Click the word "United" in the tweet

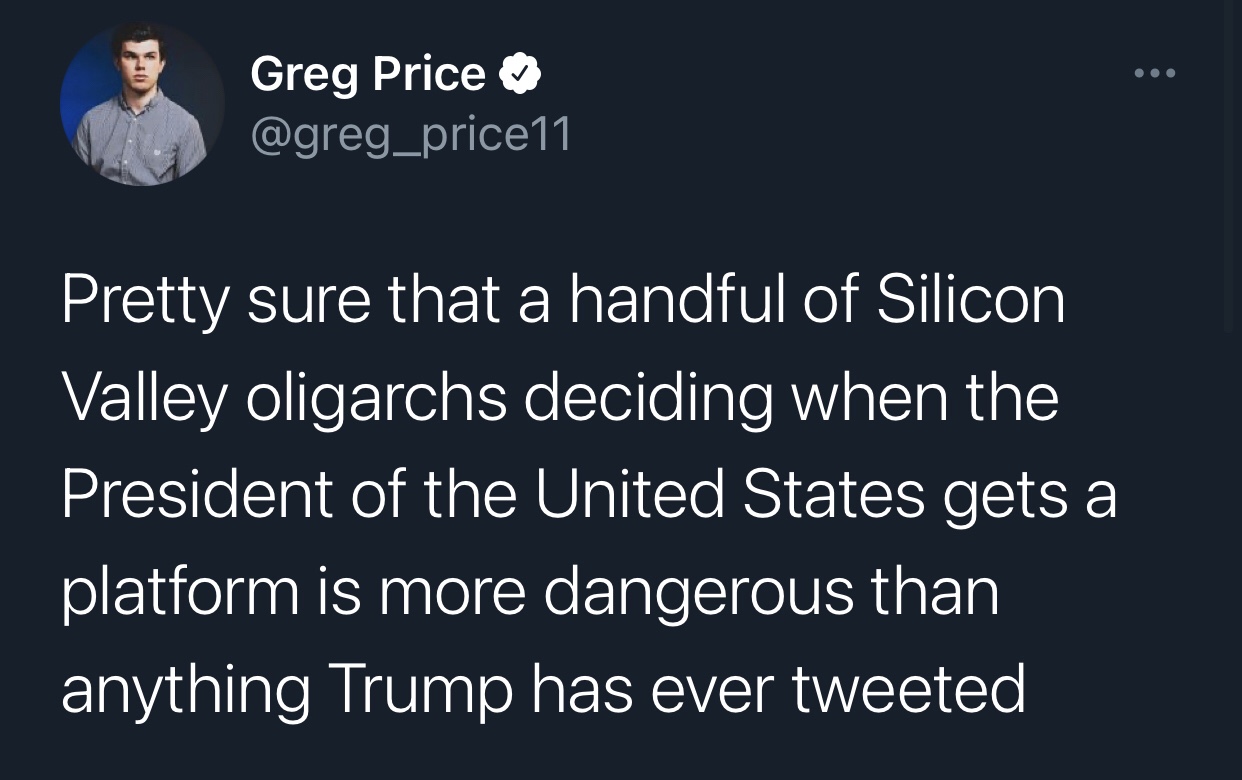click(x=629, y=493)
